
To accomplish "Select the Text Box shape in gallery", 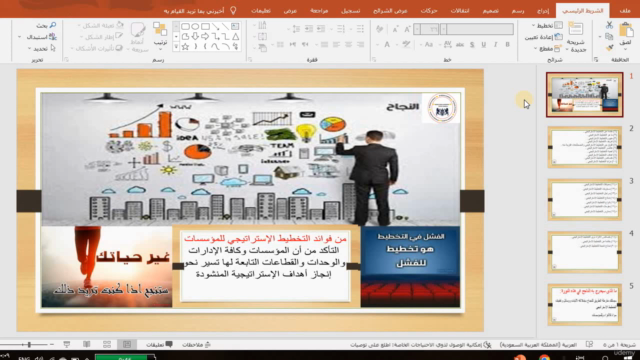I will tap(235, 27).
